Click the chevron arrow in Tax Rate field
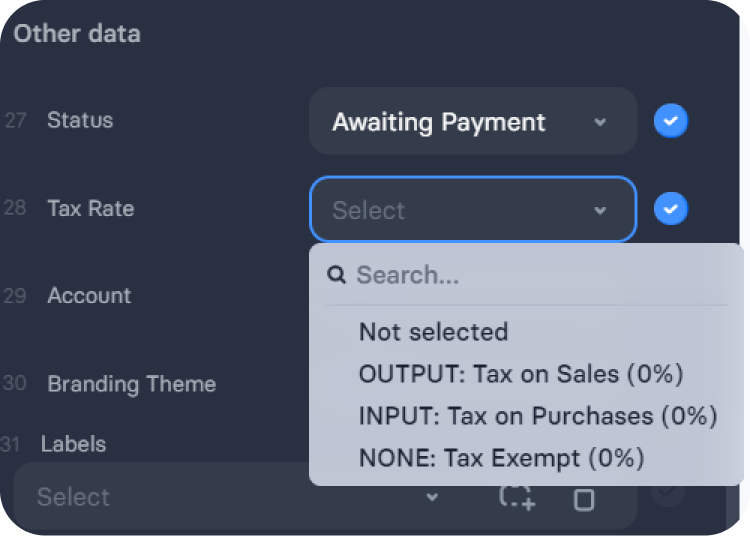The height and width of the screenshot is (536, 750). [600, 210]
